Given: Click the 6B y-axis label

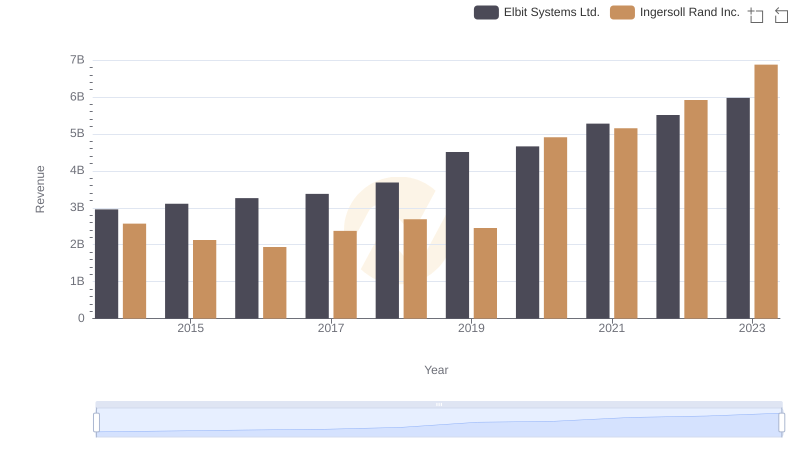Looking at the screenshot, I should [77, 97].
